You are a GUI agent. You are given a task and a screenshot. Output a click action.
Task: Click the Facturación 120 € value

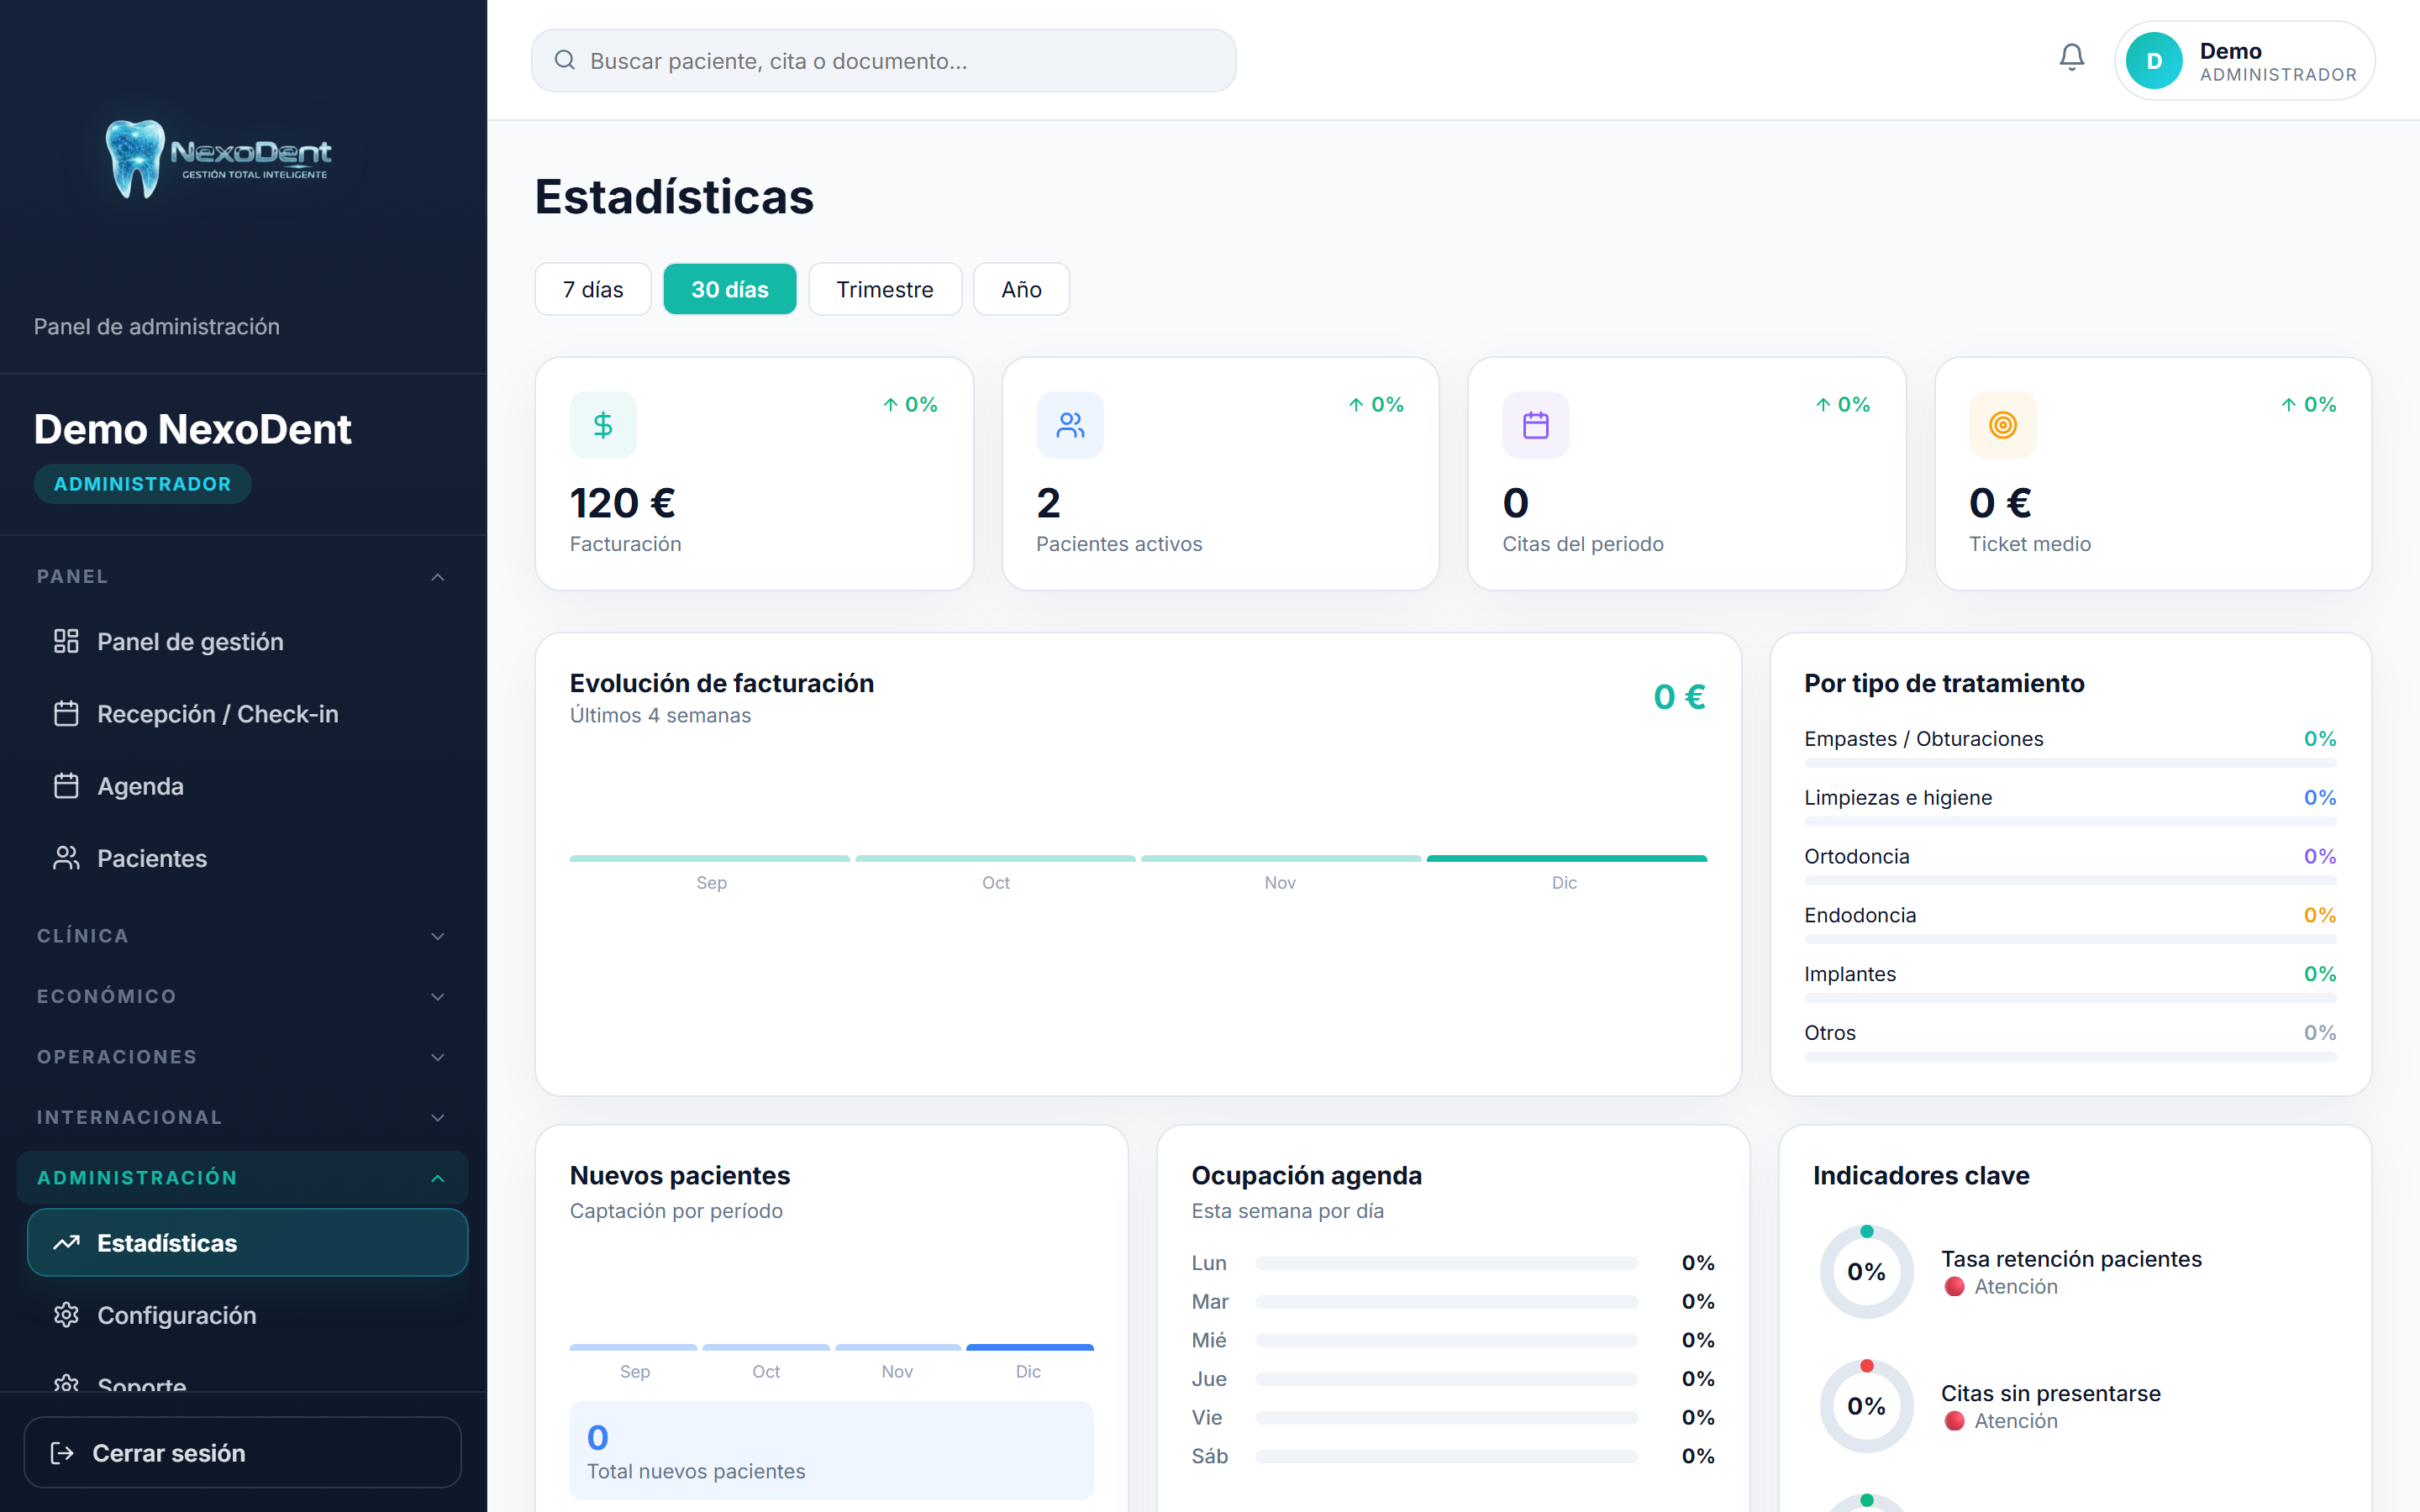[x=623, y=502]
